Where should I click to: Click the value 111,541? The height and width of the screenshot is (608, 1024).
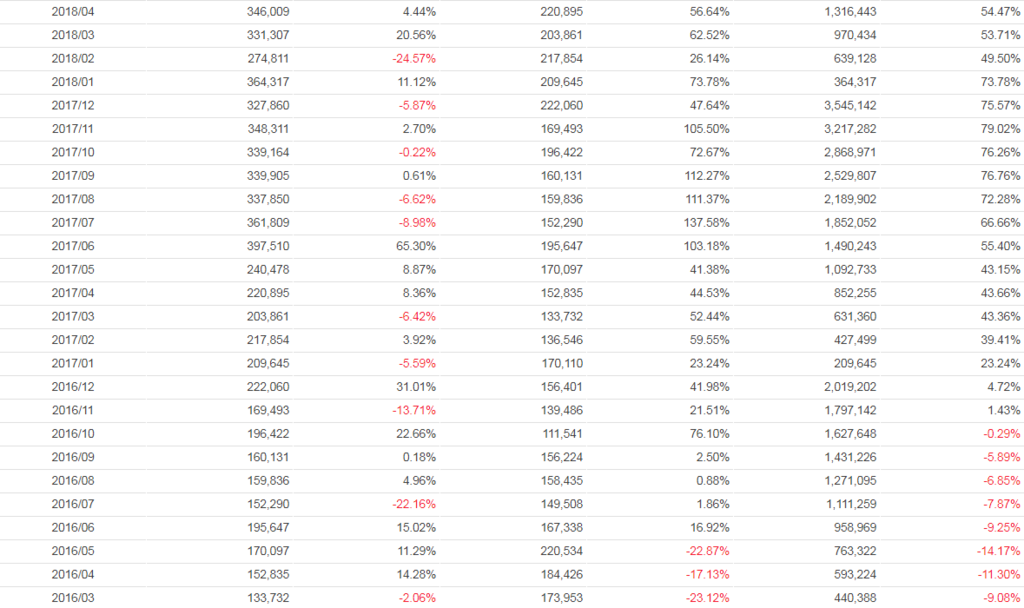[561, 434]
